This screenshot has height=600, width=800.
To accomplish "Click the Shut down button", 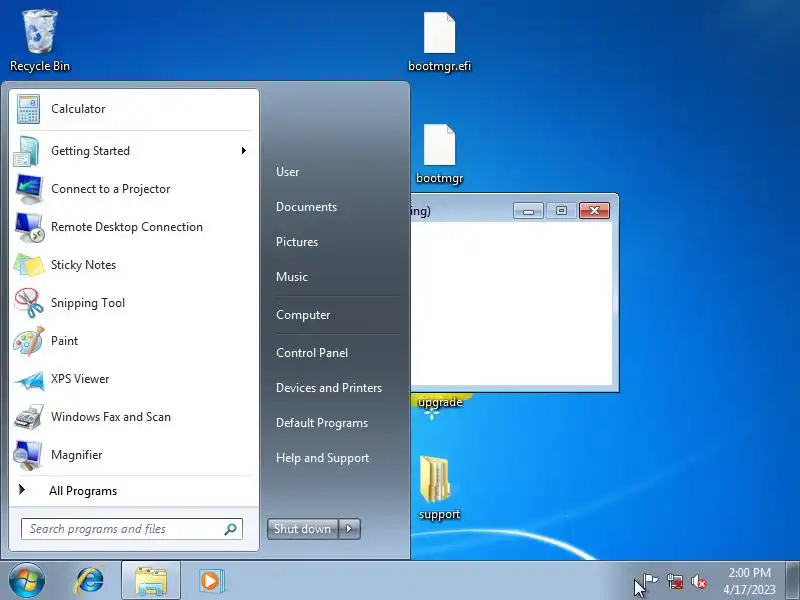I will [303, 529].
